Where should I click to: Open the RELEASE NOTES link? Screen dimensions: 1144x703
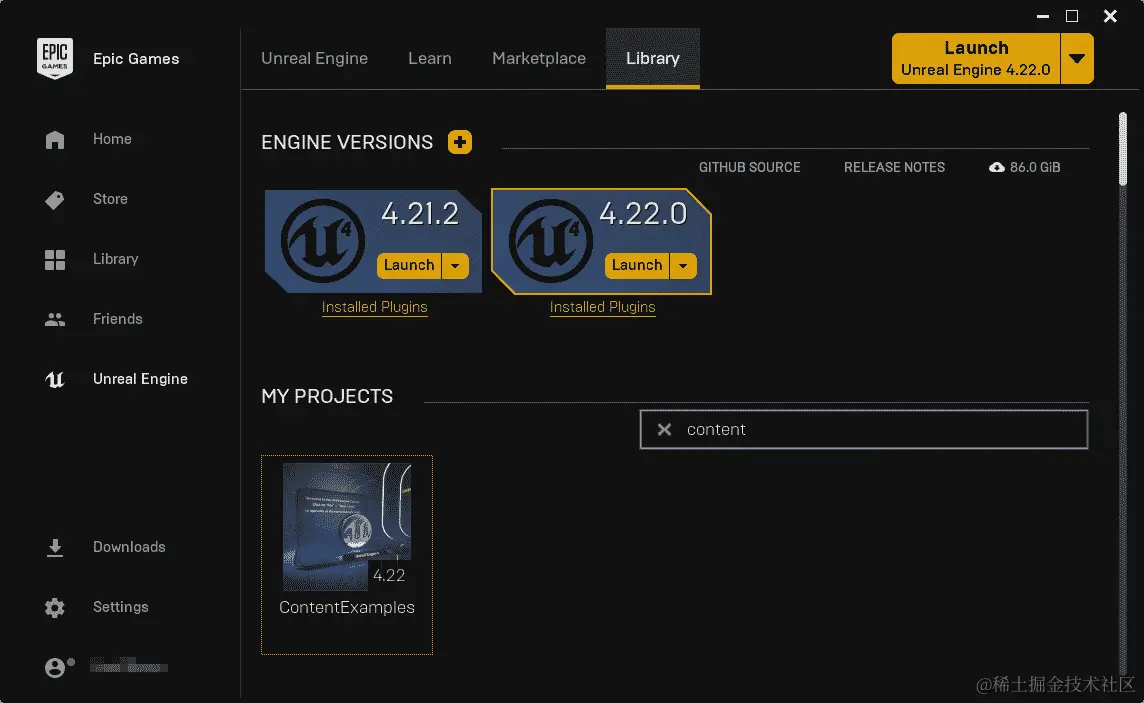tap(894, 168)
